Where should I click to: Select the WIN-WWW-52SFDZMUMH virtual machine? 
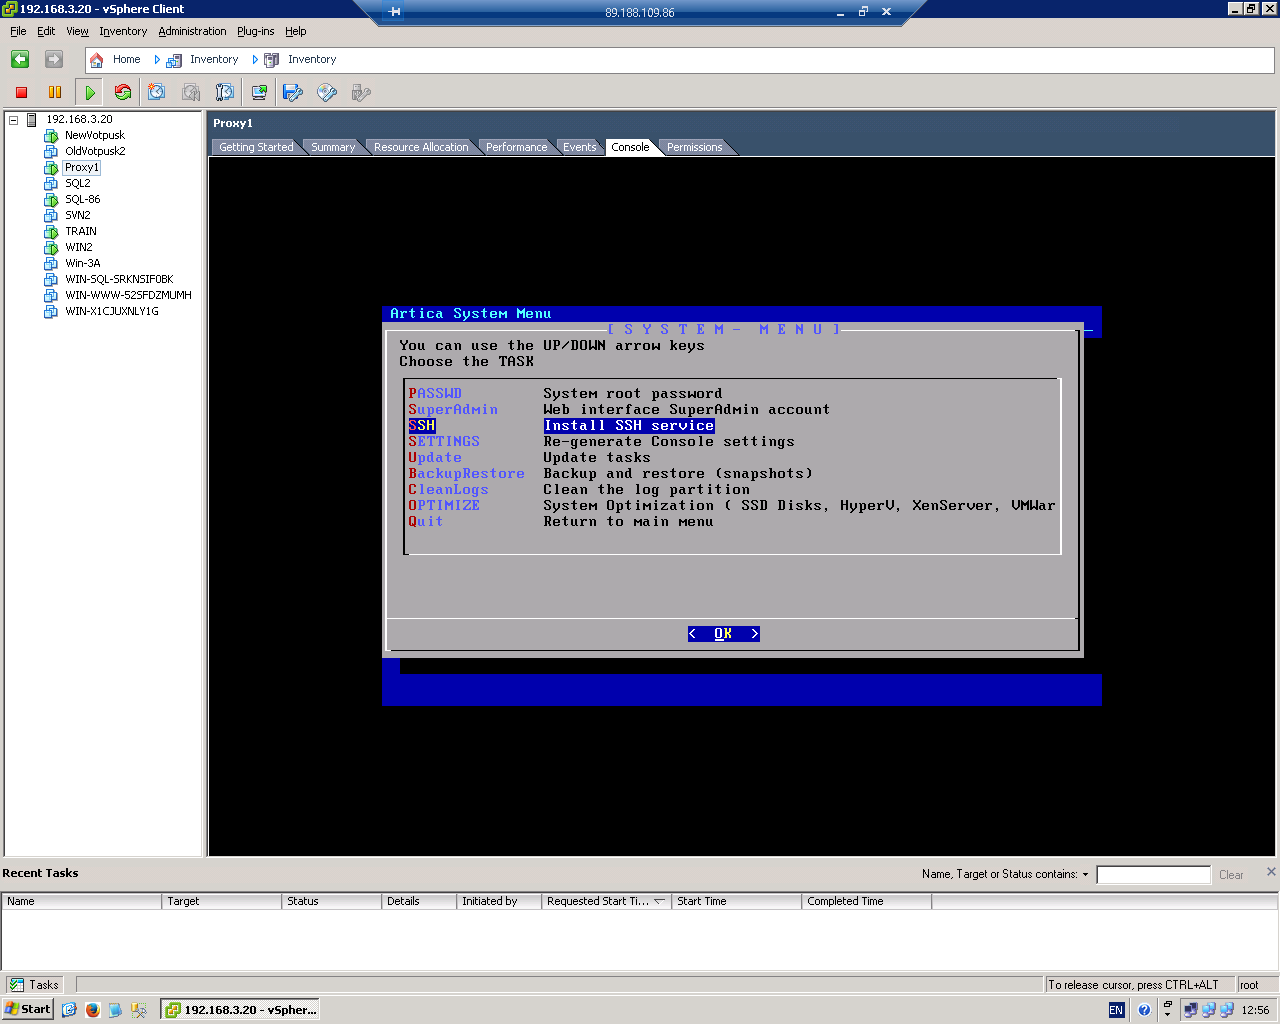(128, 295)
